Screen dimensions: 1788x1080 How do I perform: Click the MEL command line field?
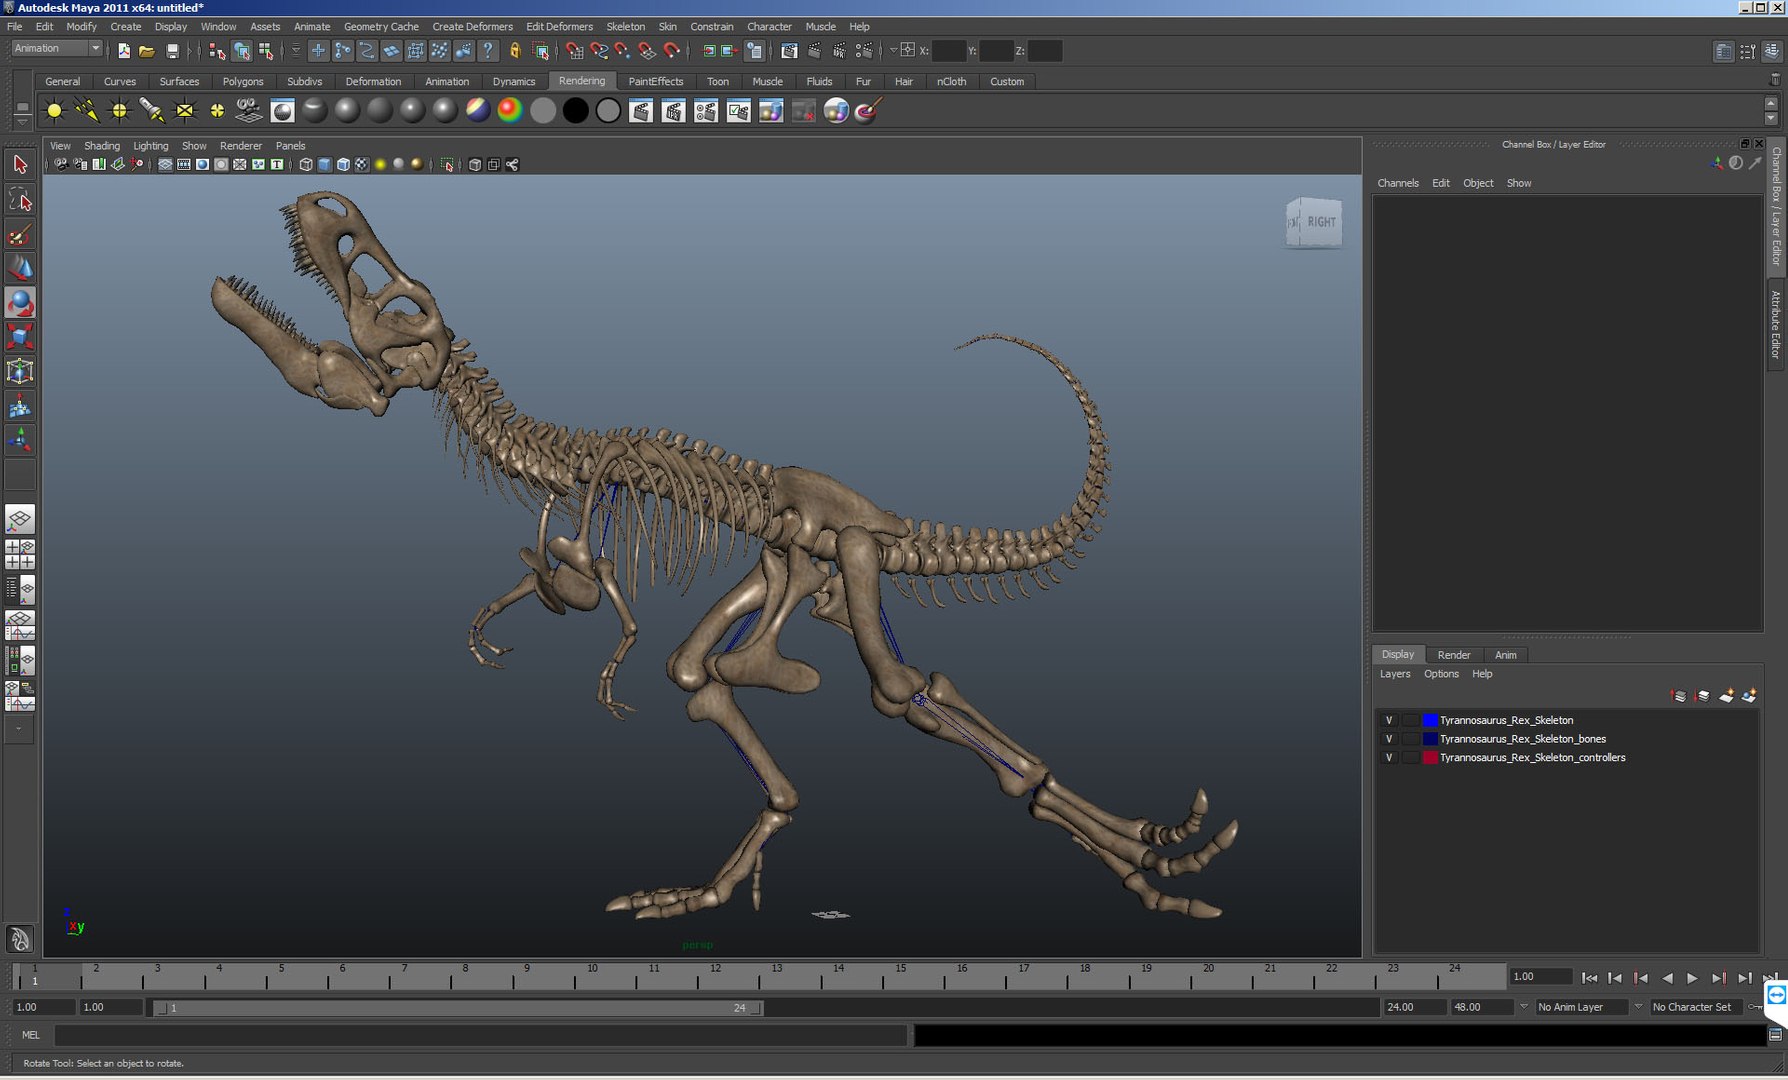(480, 1035)
